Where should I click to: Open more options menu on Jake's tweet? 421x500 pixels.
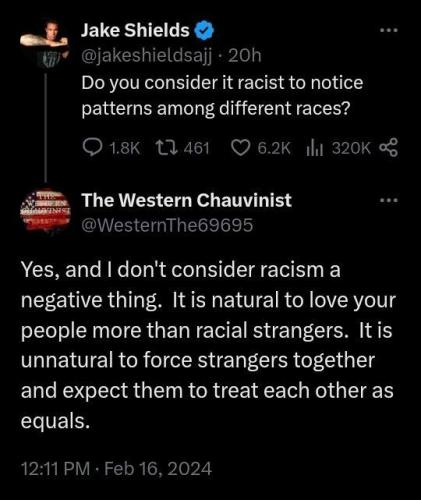click(389, 30)
